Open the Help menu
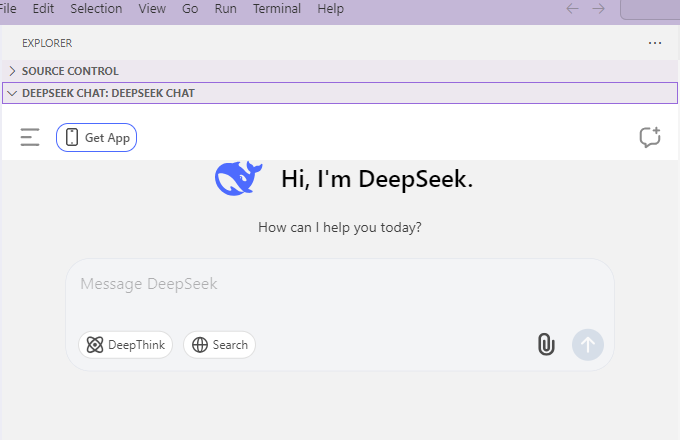The height and width of the screenshot is (440, 680). pyautogui.click(x=330, y=9)
